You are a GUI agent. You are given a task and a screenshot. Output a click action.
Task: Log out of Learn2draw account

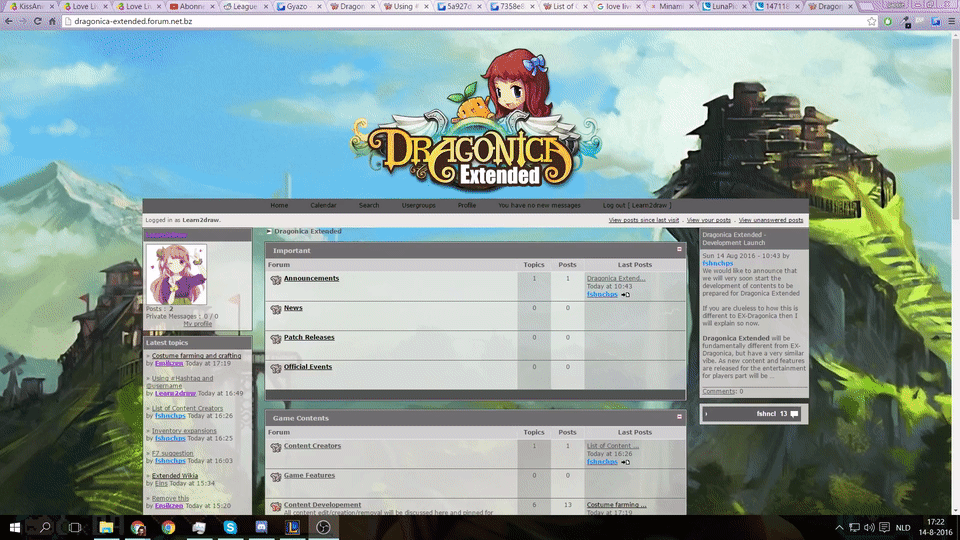[x=637, y=206]
